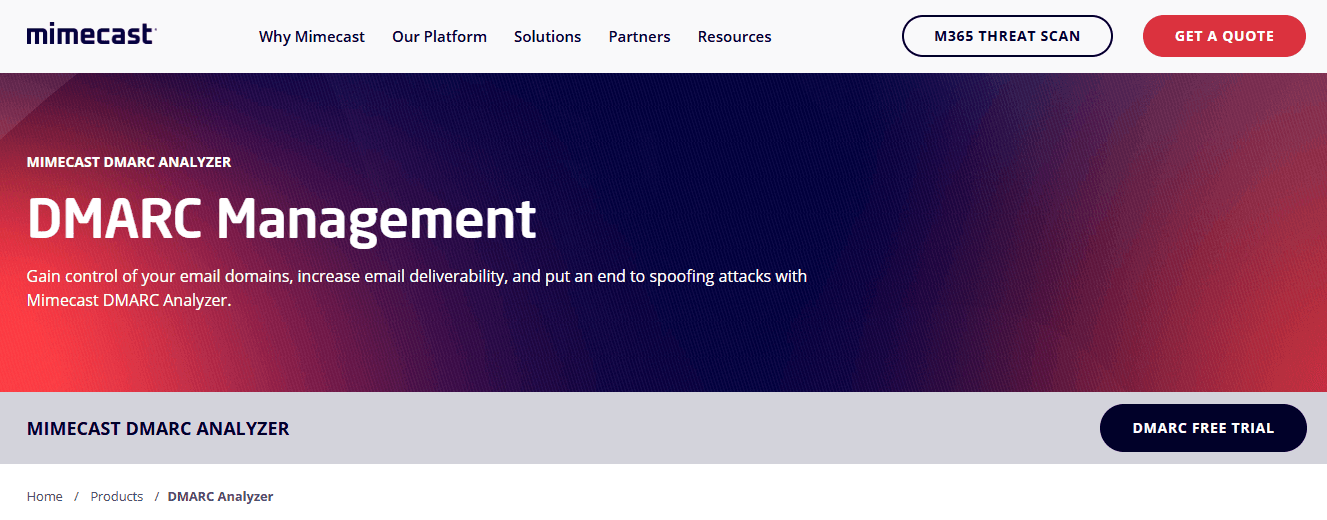This screenshot has height=520, width=1327.
Task: Click the Mimecast logo
Action: click(x=91, y=35)
